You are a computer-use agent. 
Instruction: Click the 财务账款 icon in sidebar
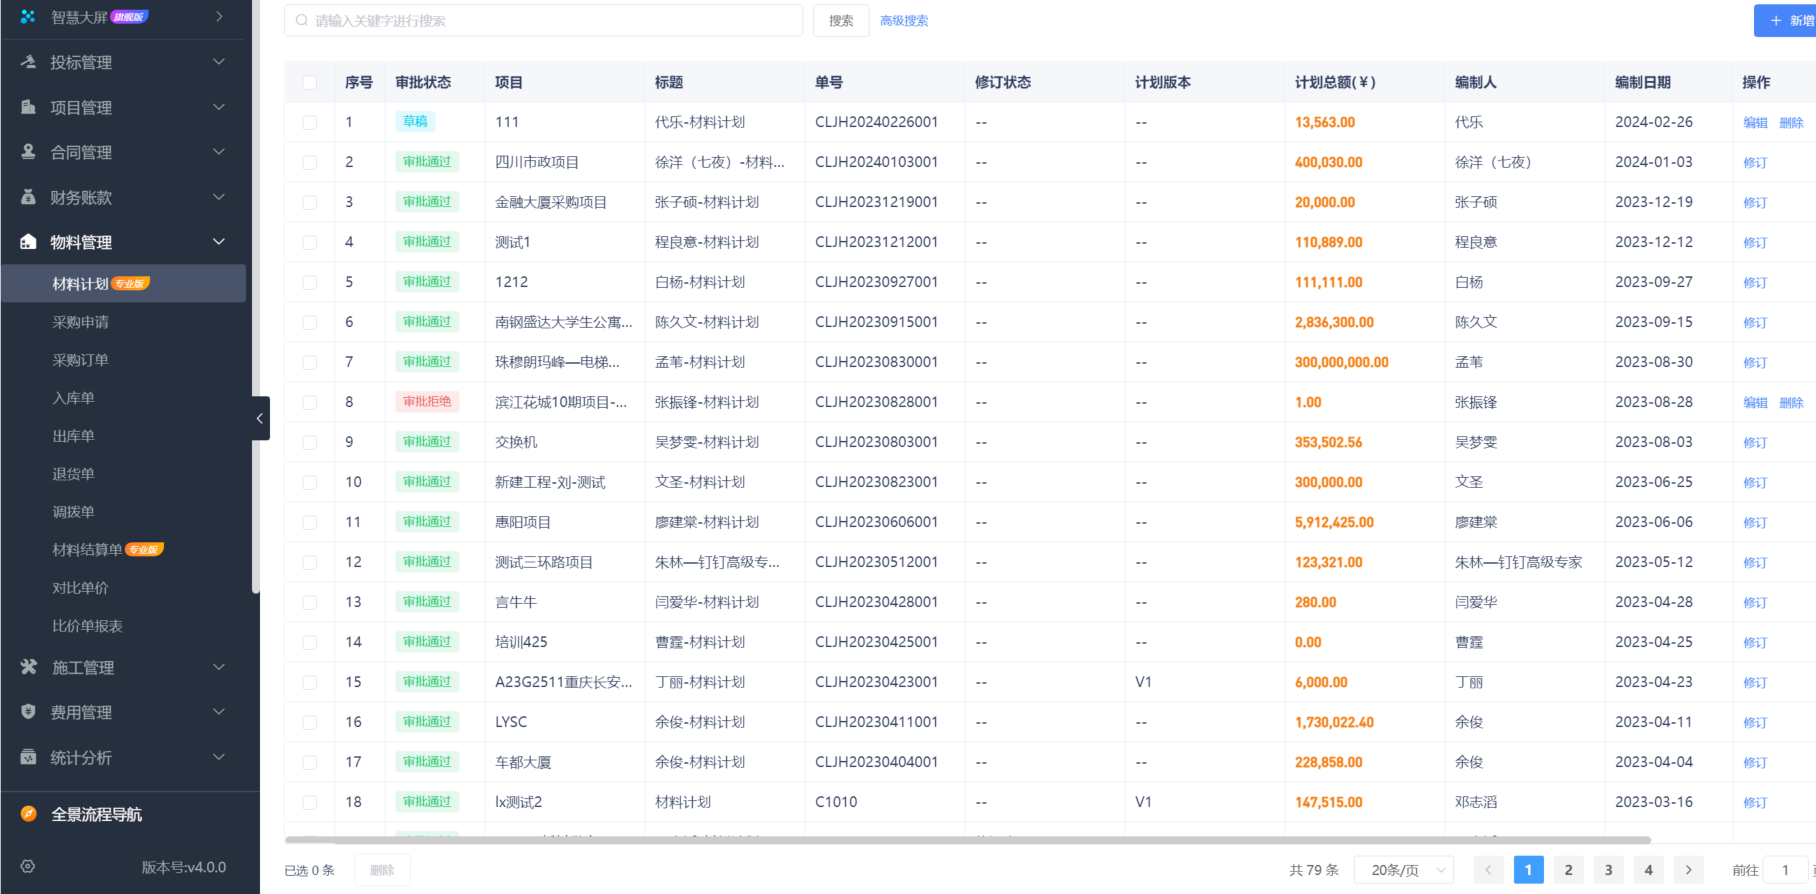click(x=28, y=197)
